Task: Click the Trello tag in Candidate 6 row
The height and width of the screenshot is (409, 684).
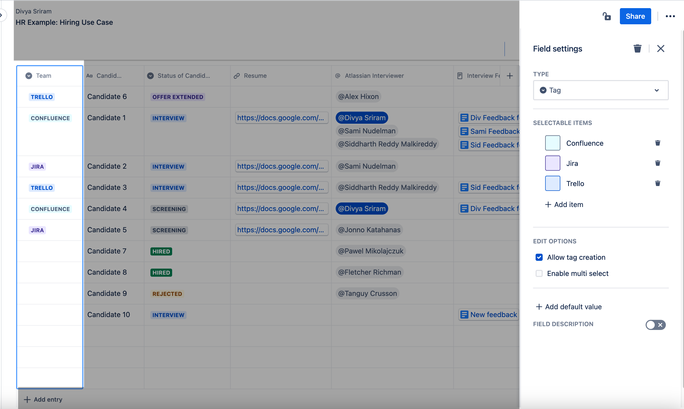Action: (x=42, y=97)
